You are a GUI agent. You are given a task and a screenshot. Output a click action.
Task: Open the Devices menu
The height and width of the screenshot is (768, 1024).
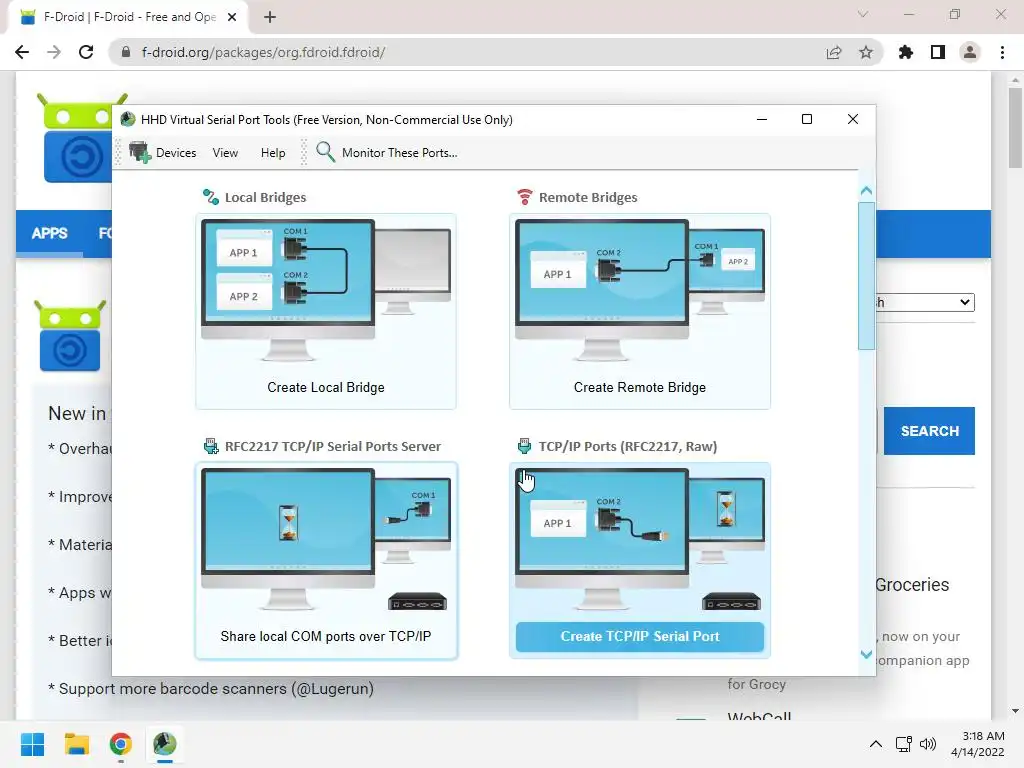tap(176, 153)
